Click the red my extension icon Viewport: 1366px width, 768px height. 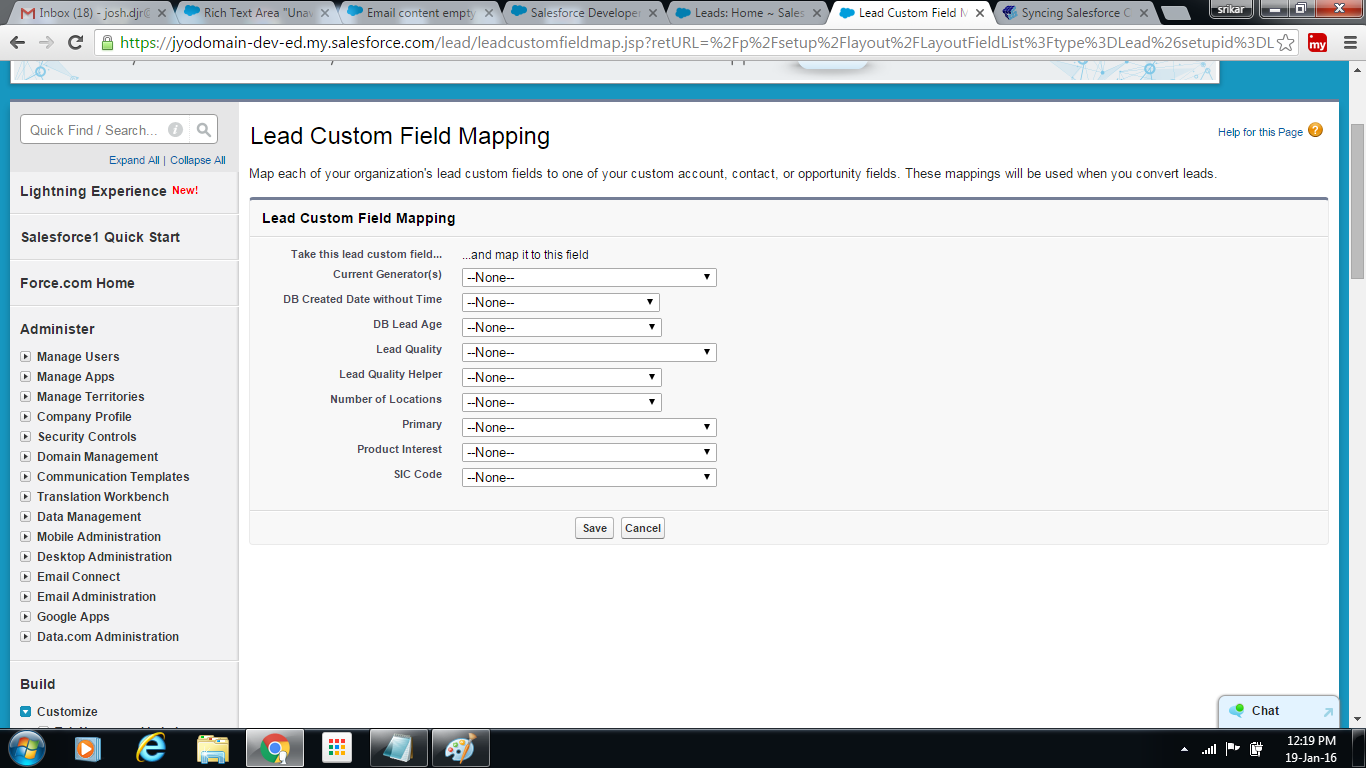pos(1317,43)
